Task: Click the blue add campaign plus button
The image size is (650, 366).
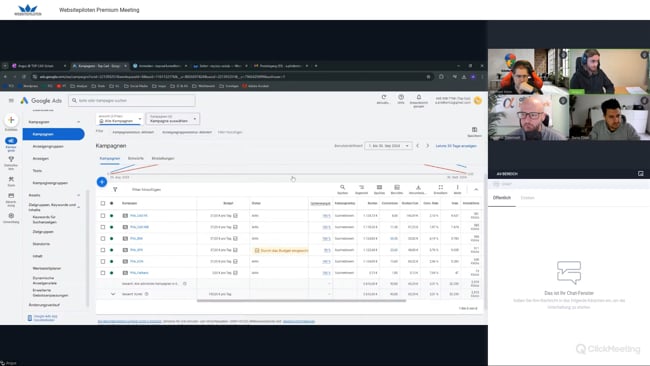Action: 102,182
